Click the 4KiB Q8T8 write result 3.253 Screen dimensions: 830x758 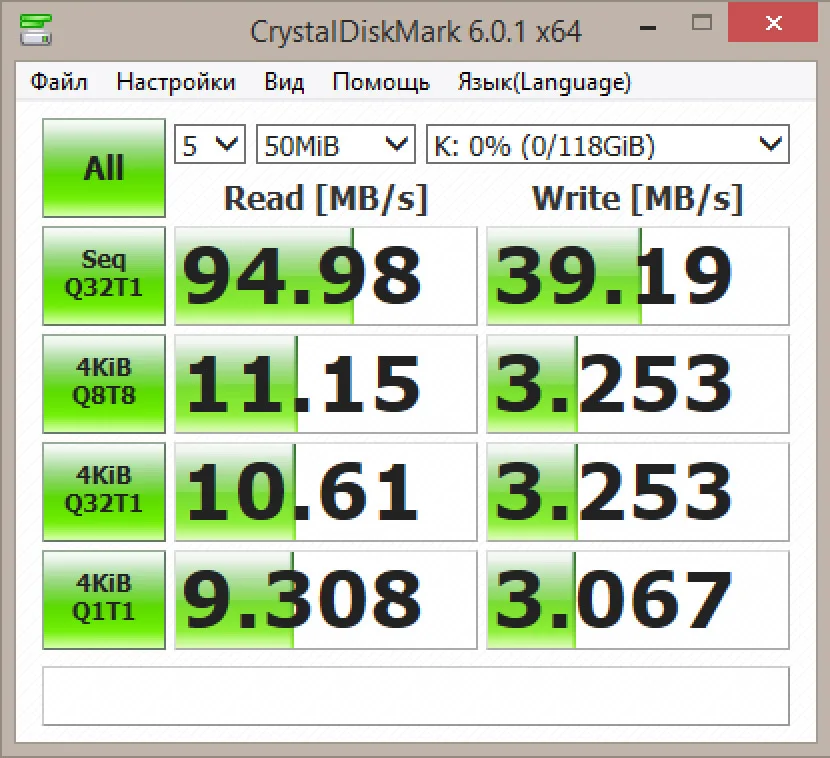pos(638,384)
